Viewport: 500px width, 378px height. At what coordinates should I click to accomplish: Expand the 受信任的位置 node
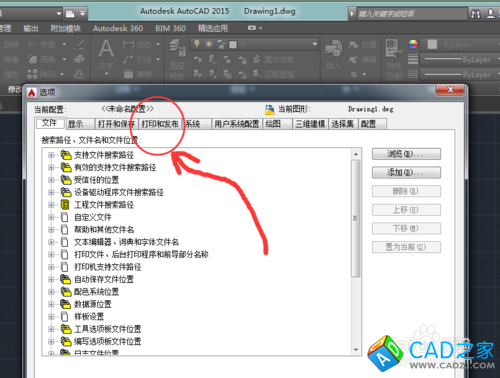pyautogui.click(x=51, y=180)
